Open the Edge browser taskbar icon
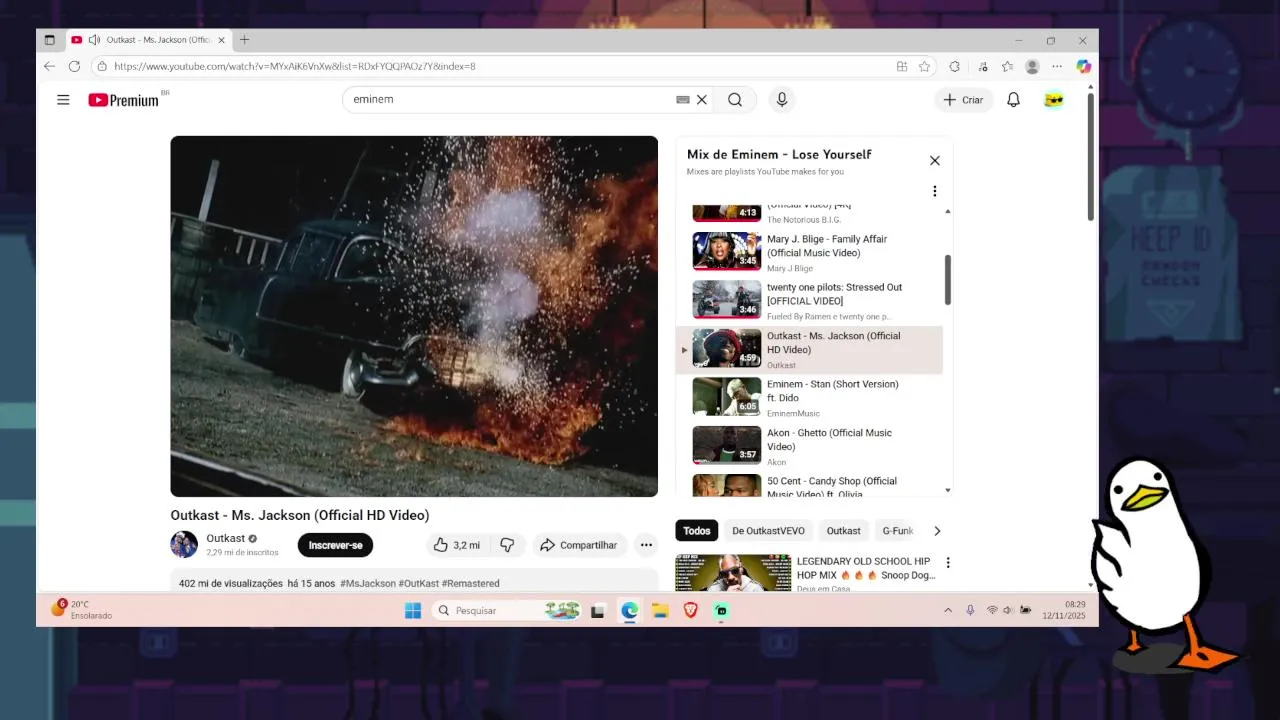Image resolution: width=1280 pixels, height=720 pixels. pos(629,611)
